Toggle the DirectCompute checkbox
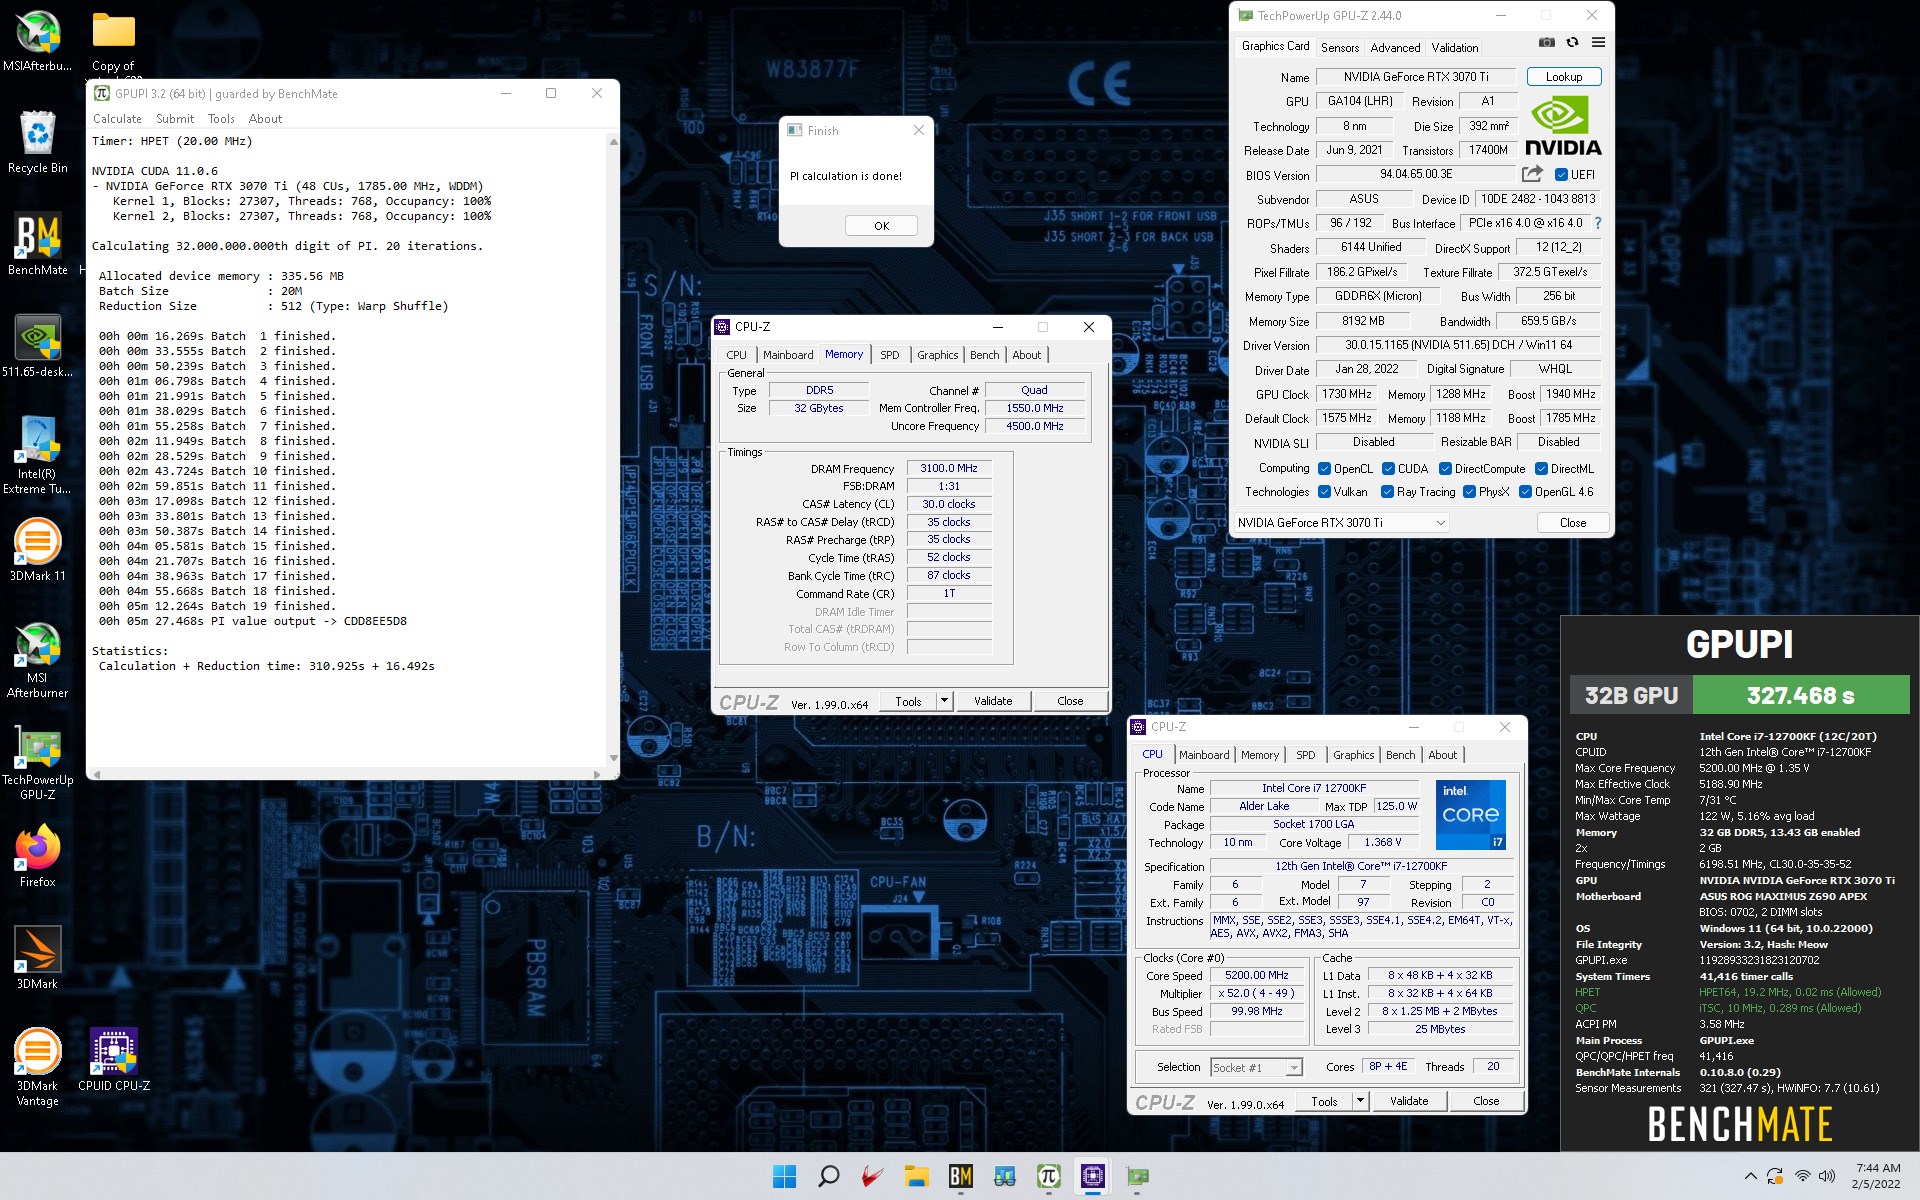The width and height of the screenshot is (1920, 1200). click(1445, 469)
